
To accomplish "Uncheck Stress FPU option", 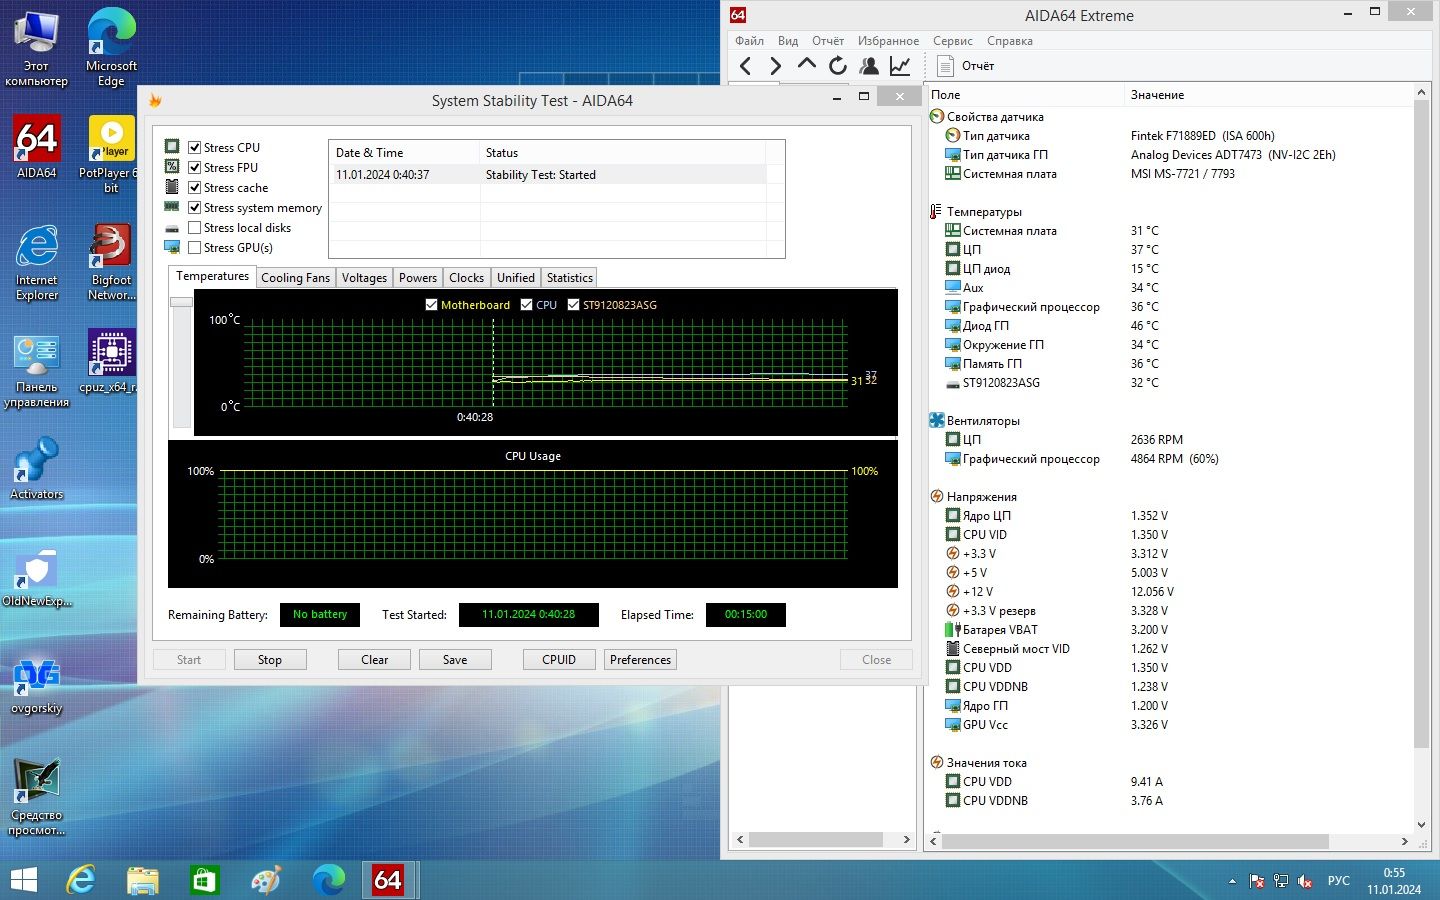I will tap(195, 167).
